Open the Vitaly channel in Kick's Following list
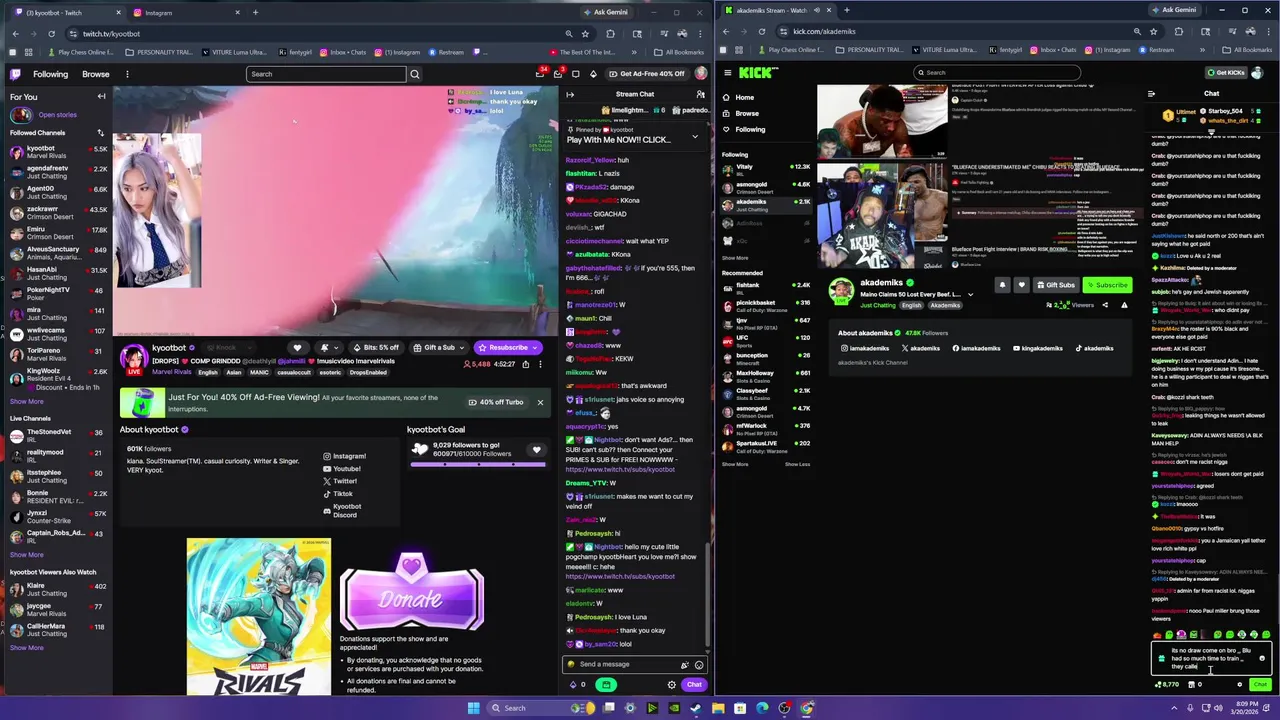This screenshot has width=1280, height=720. [766, 169]
